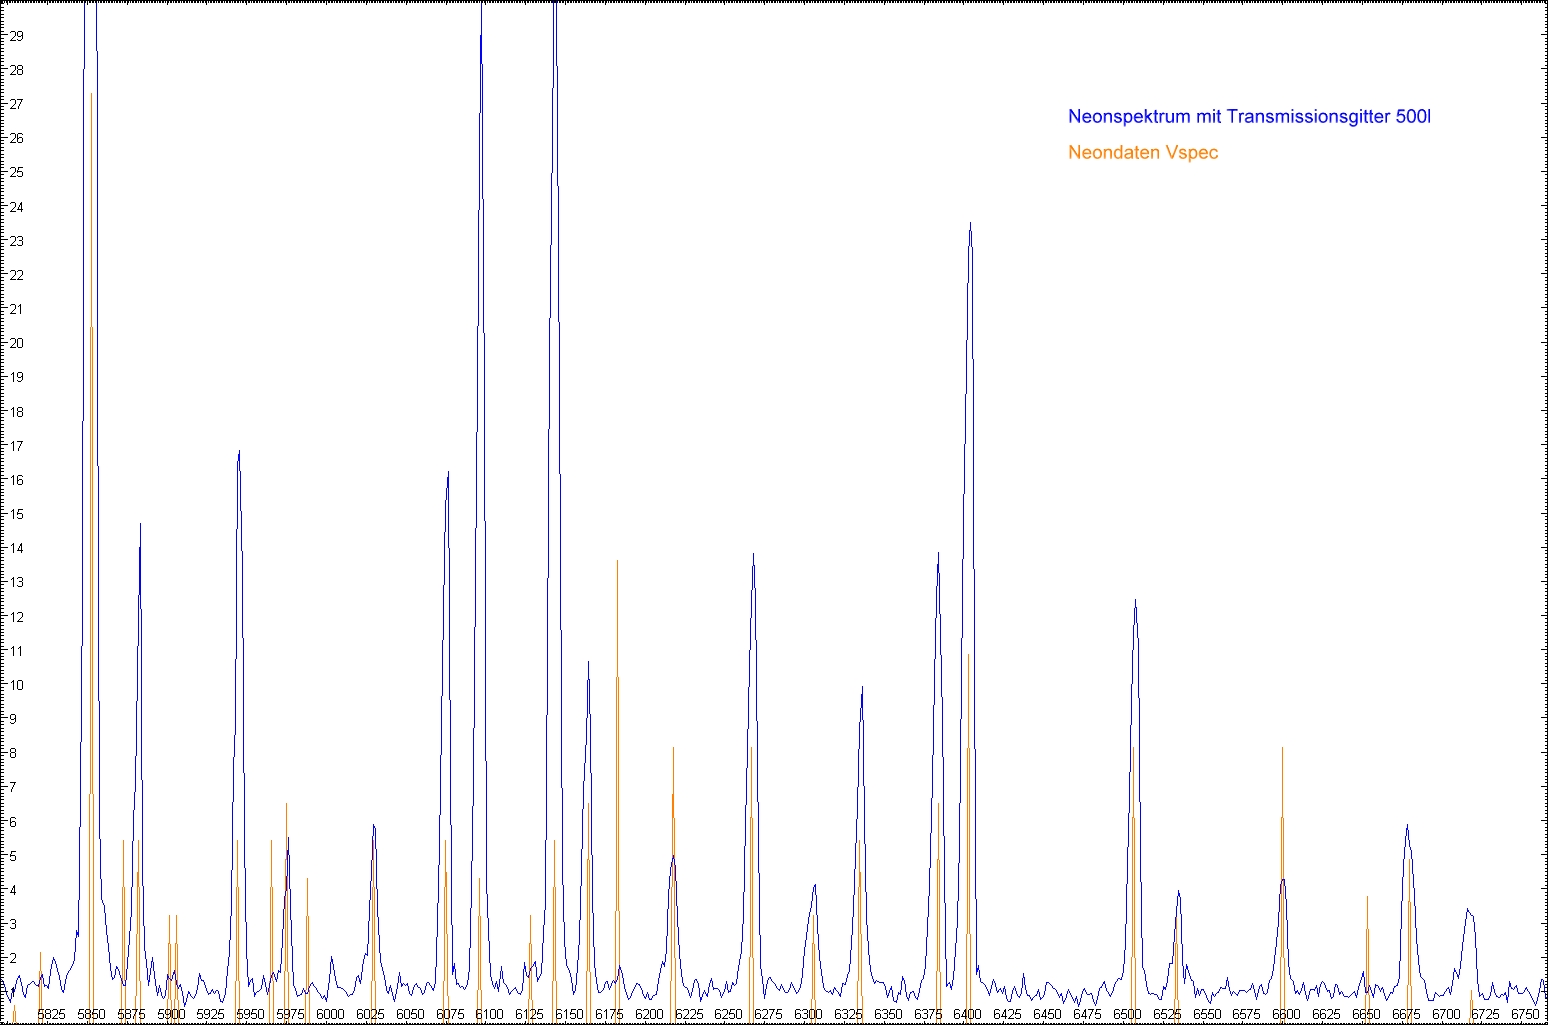
Task: Click the blue 'Neonspektrum mit Transmissionsgitter 500l' legend text
Action: [x=1249, y=117]
